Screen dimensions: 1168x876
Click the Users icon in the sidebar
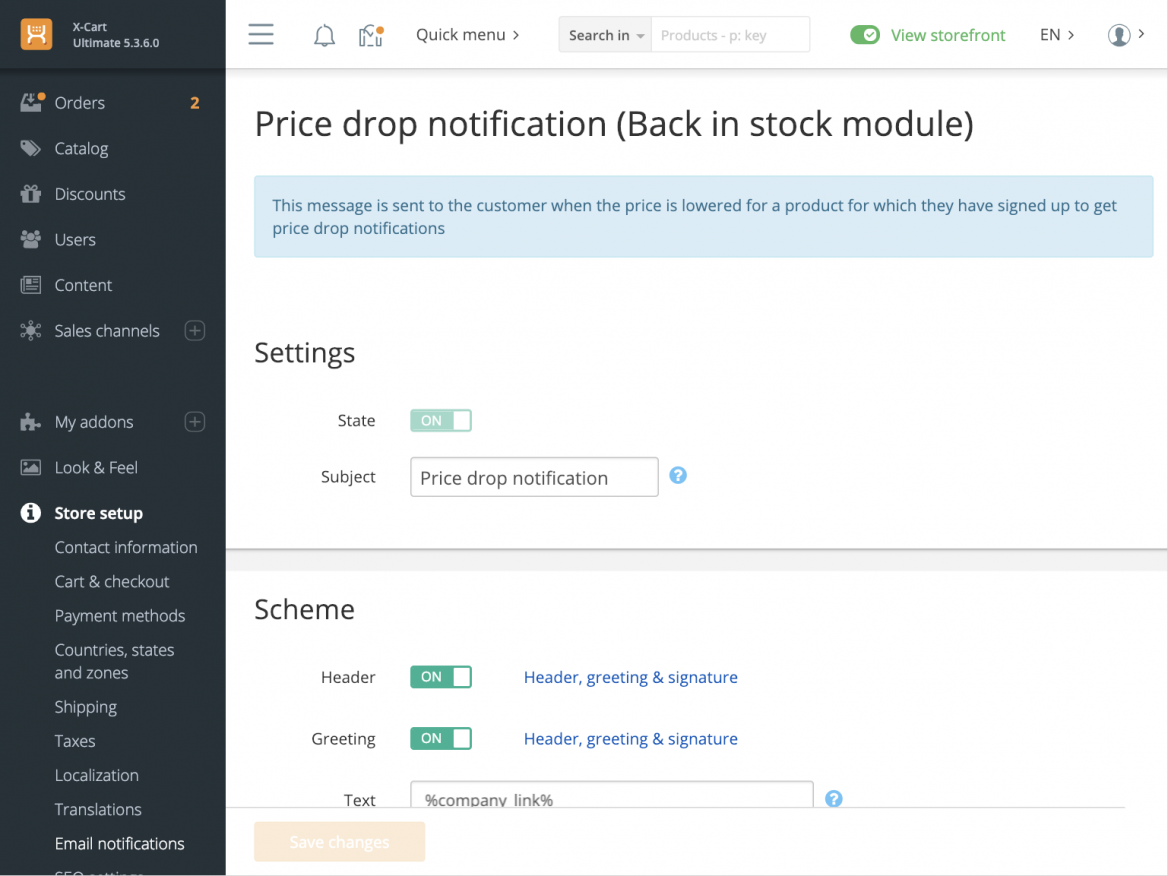coord(29,239)
